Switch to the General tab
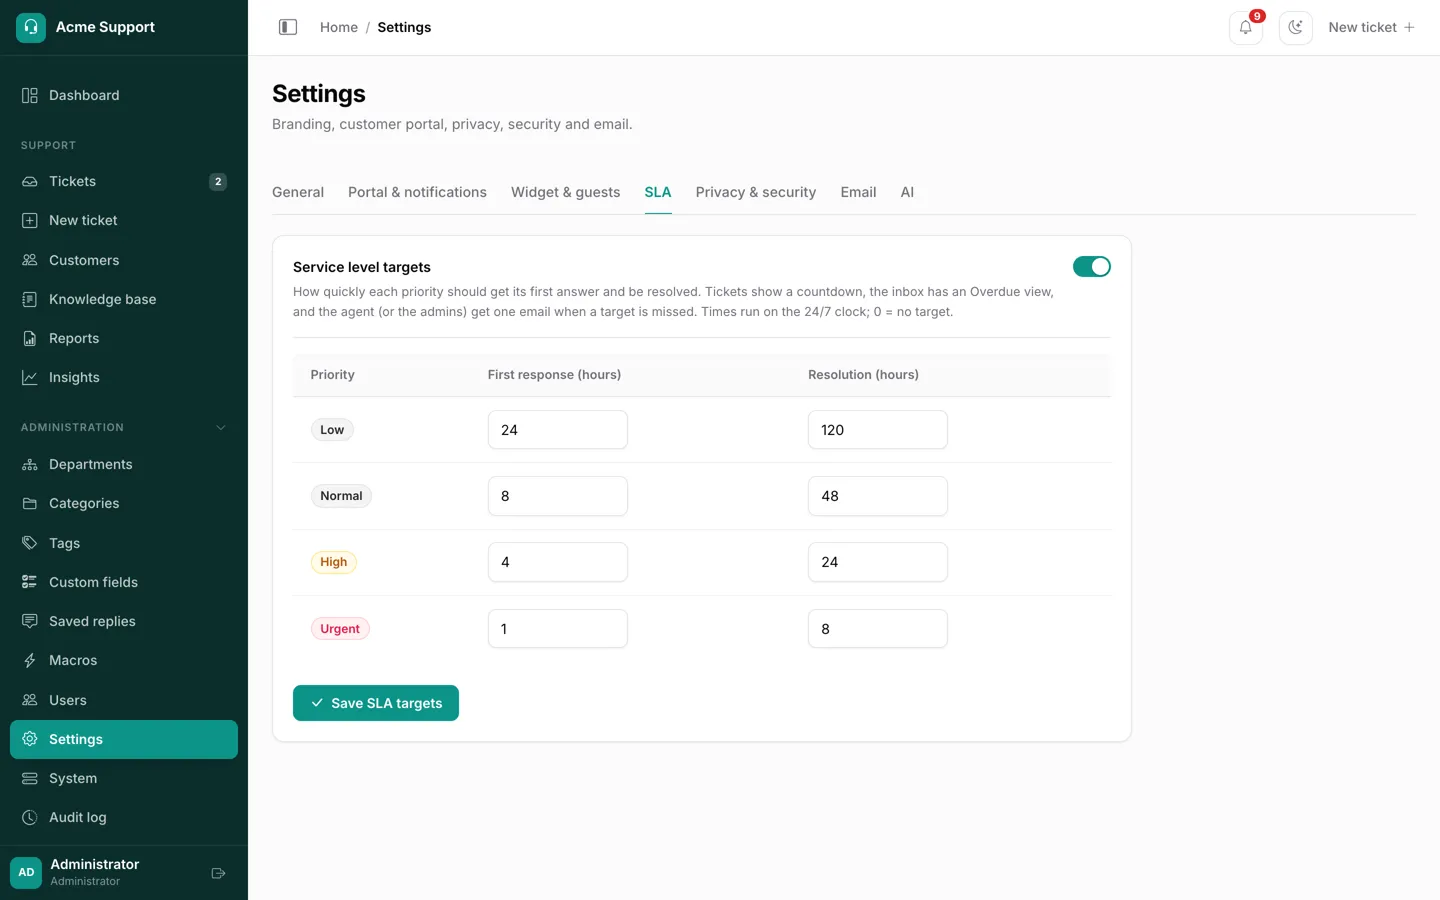 pyautogui.click(x=298, y=192)
